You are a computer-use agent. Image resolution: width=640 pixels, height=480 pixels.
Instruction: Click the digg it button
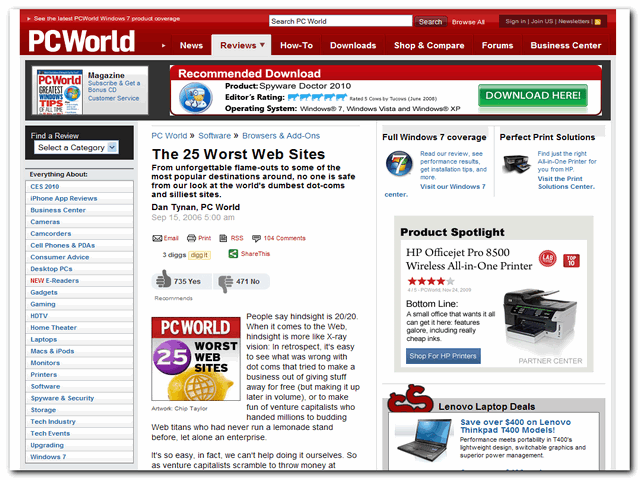(x=199, y=255)
